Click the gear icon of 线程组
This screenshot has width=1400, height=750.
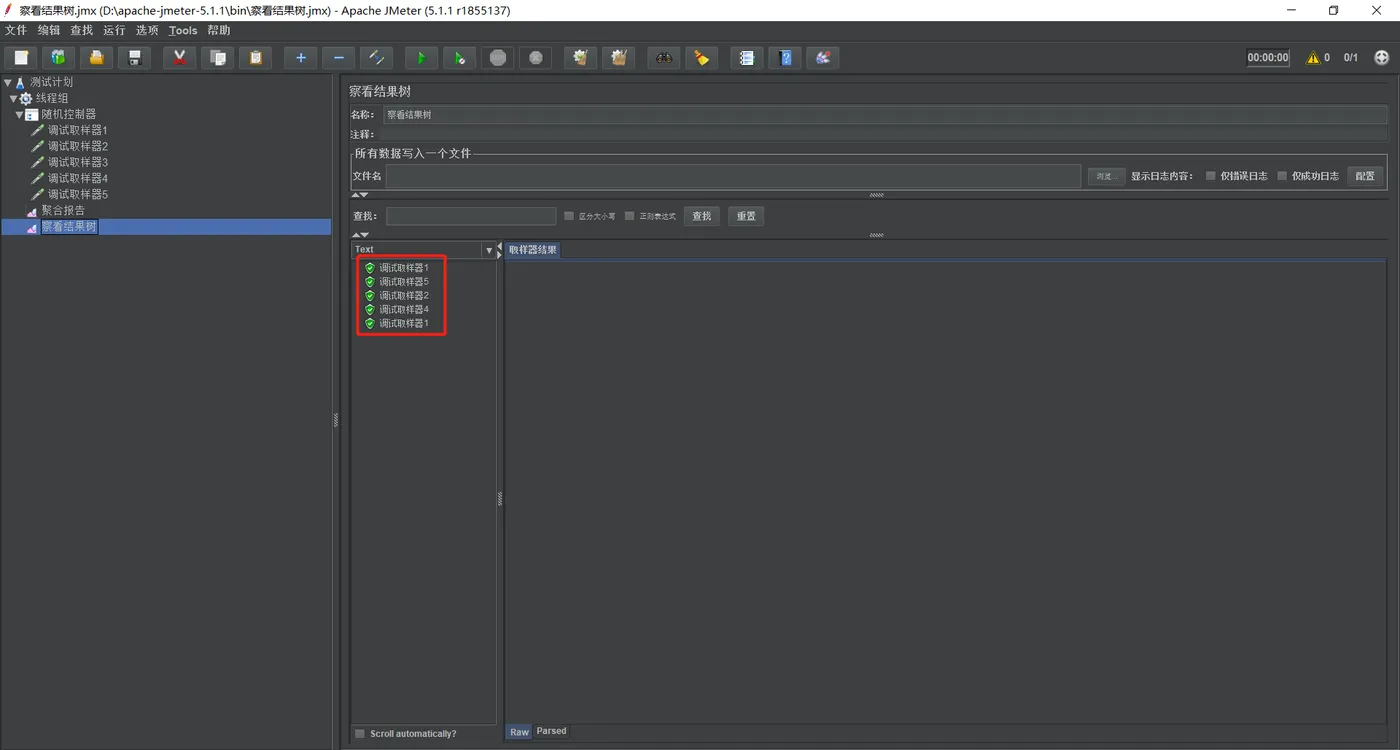(26, 98)
